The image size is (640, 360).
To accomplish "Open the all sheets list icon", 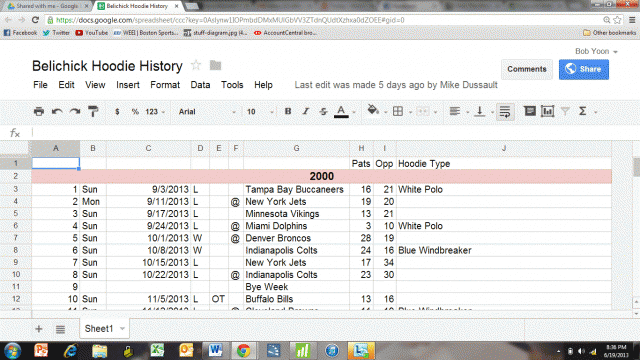I will (60, 329).
